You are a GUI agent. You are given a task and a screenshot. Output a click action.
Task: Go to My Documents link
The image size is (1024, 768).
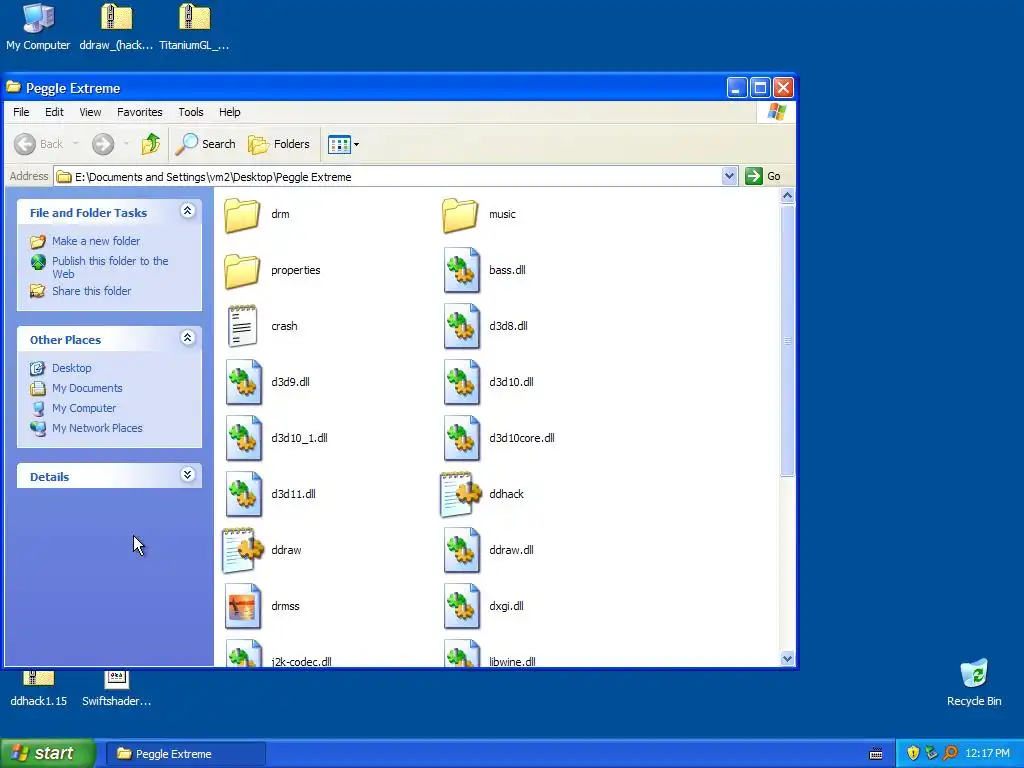pos(76,388)
